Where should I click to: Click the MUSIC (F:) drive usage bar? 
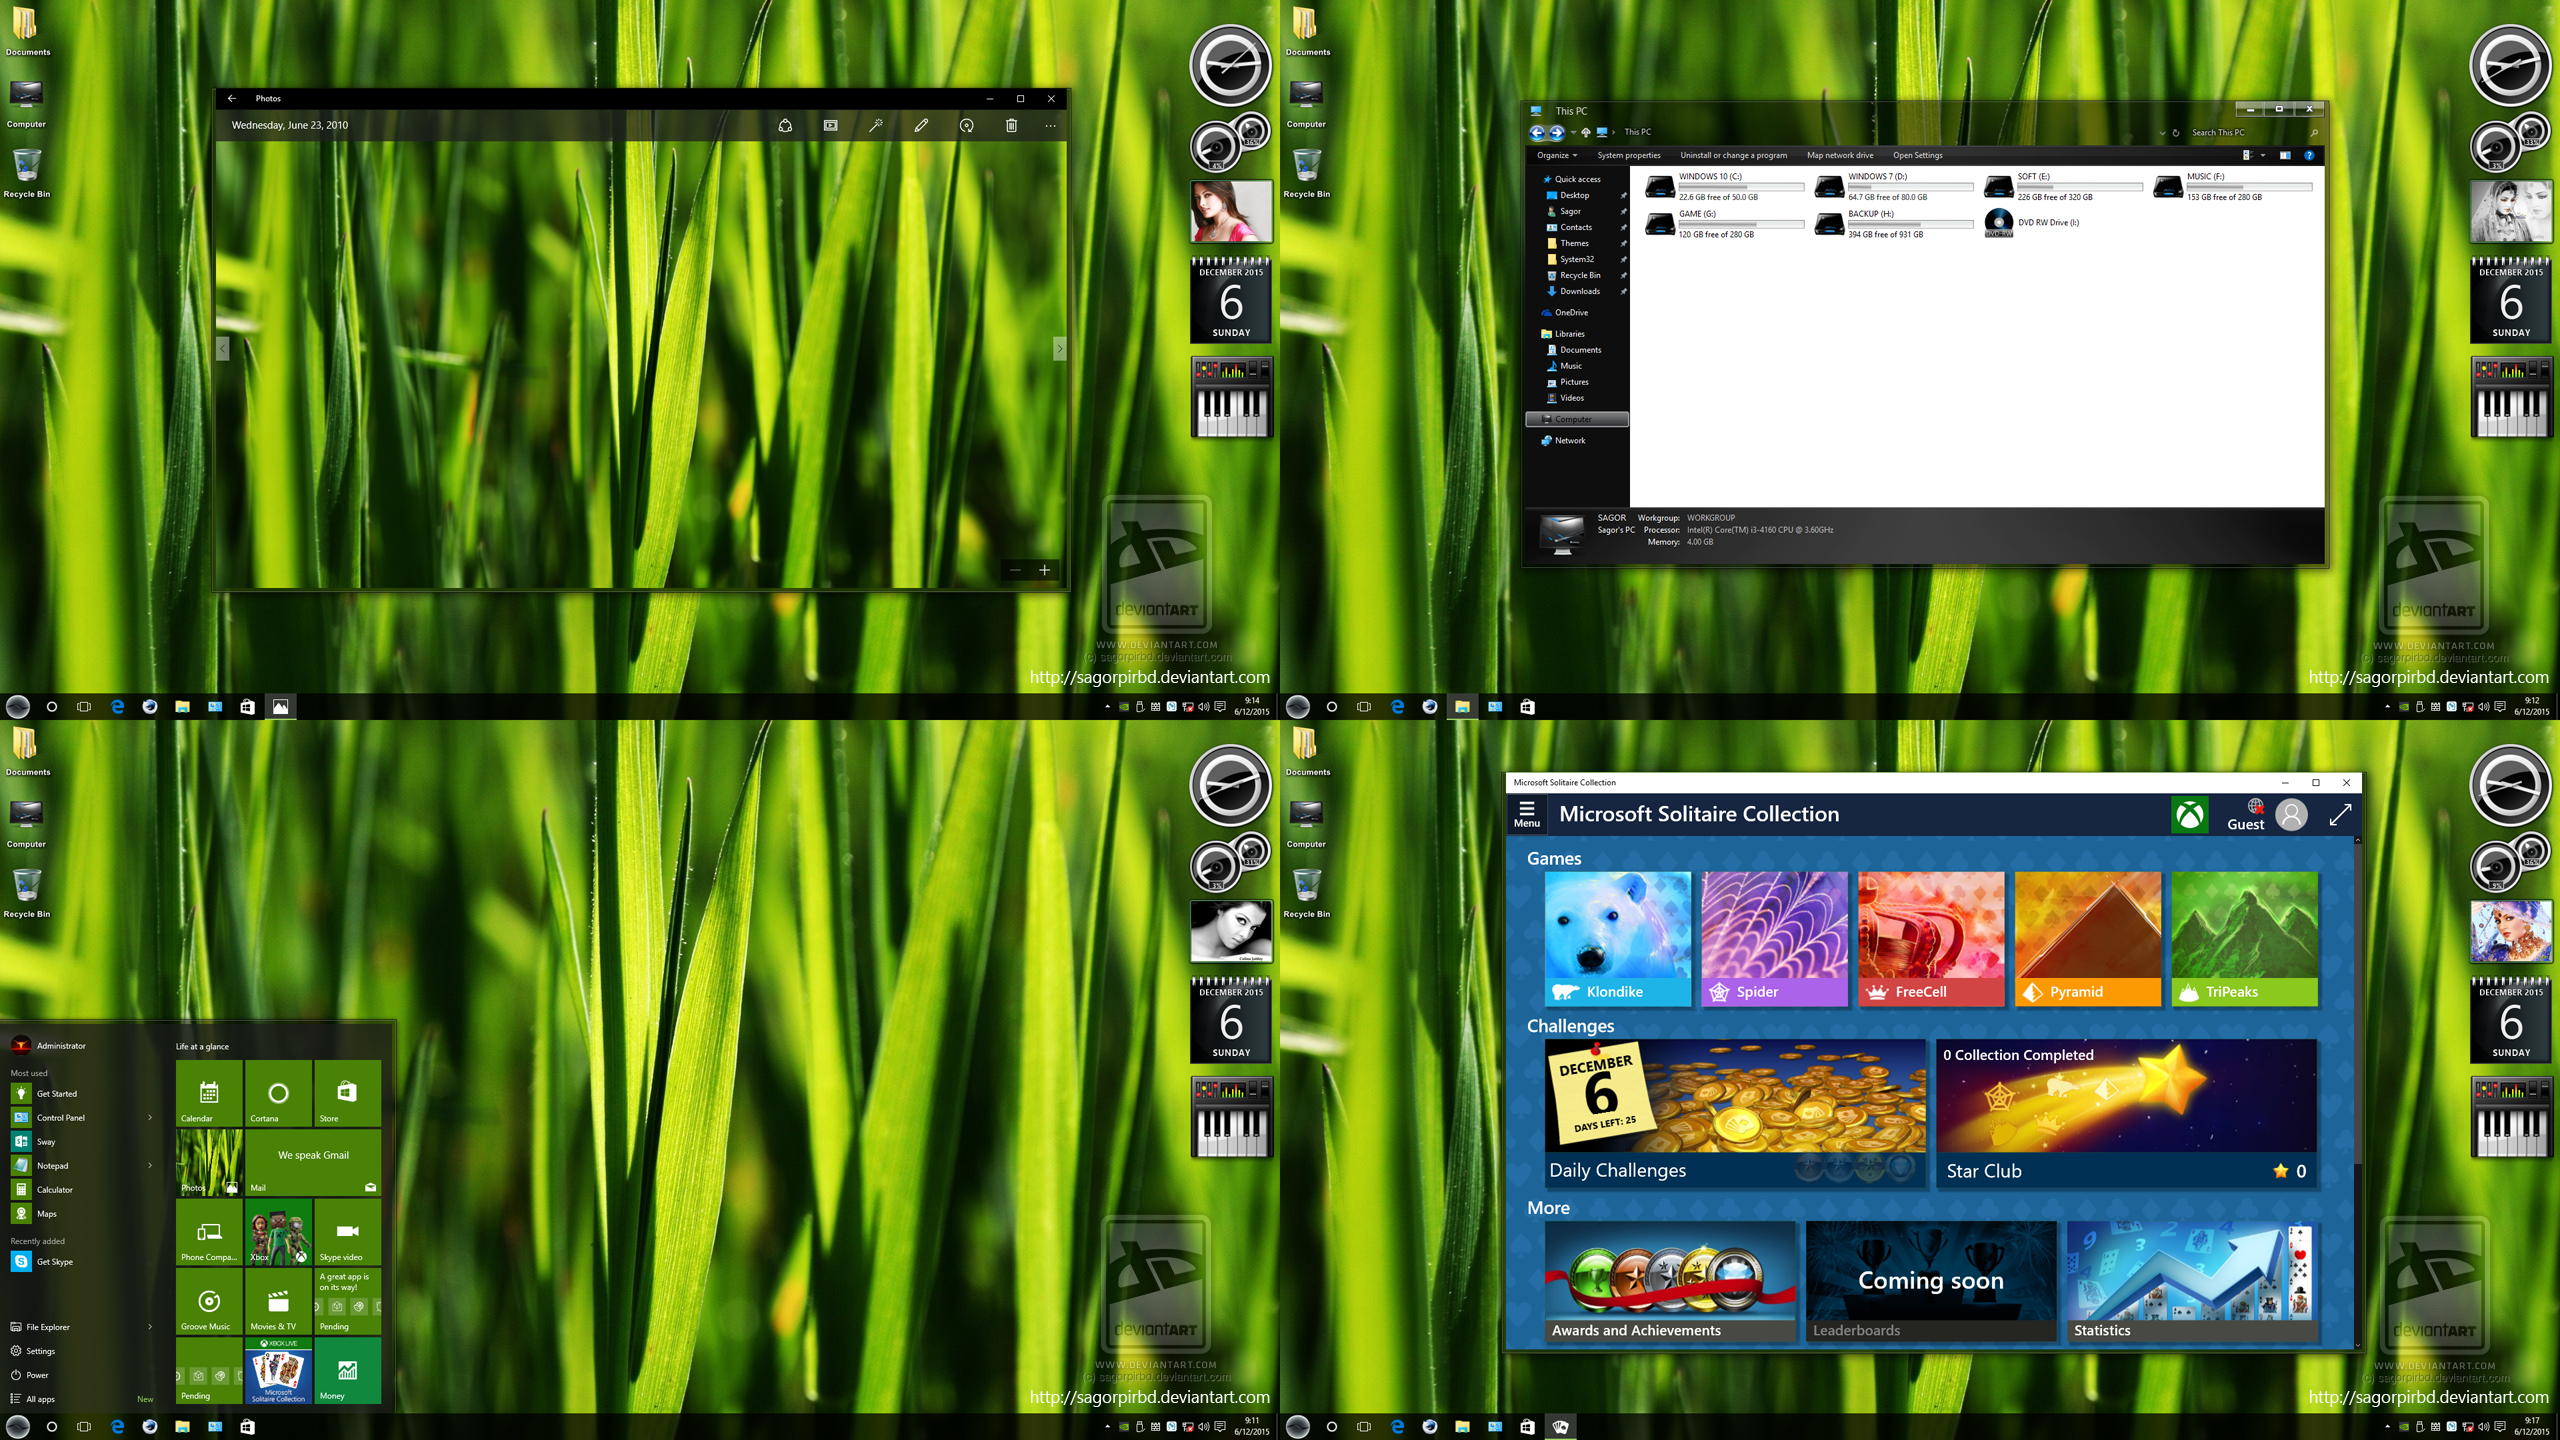tap(2248, 187)
